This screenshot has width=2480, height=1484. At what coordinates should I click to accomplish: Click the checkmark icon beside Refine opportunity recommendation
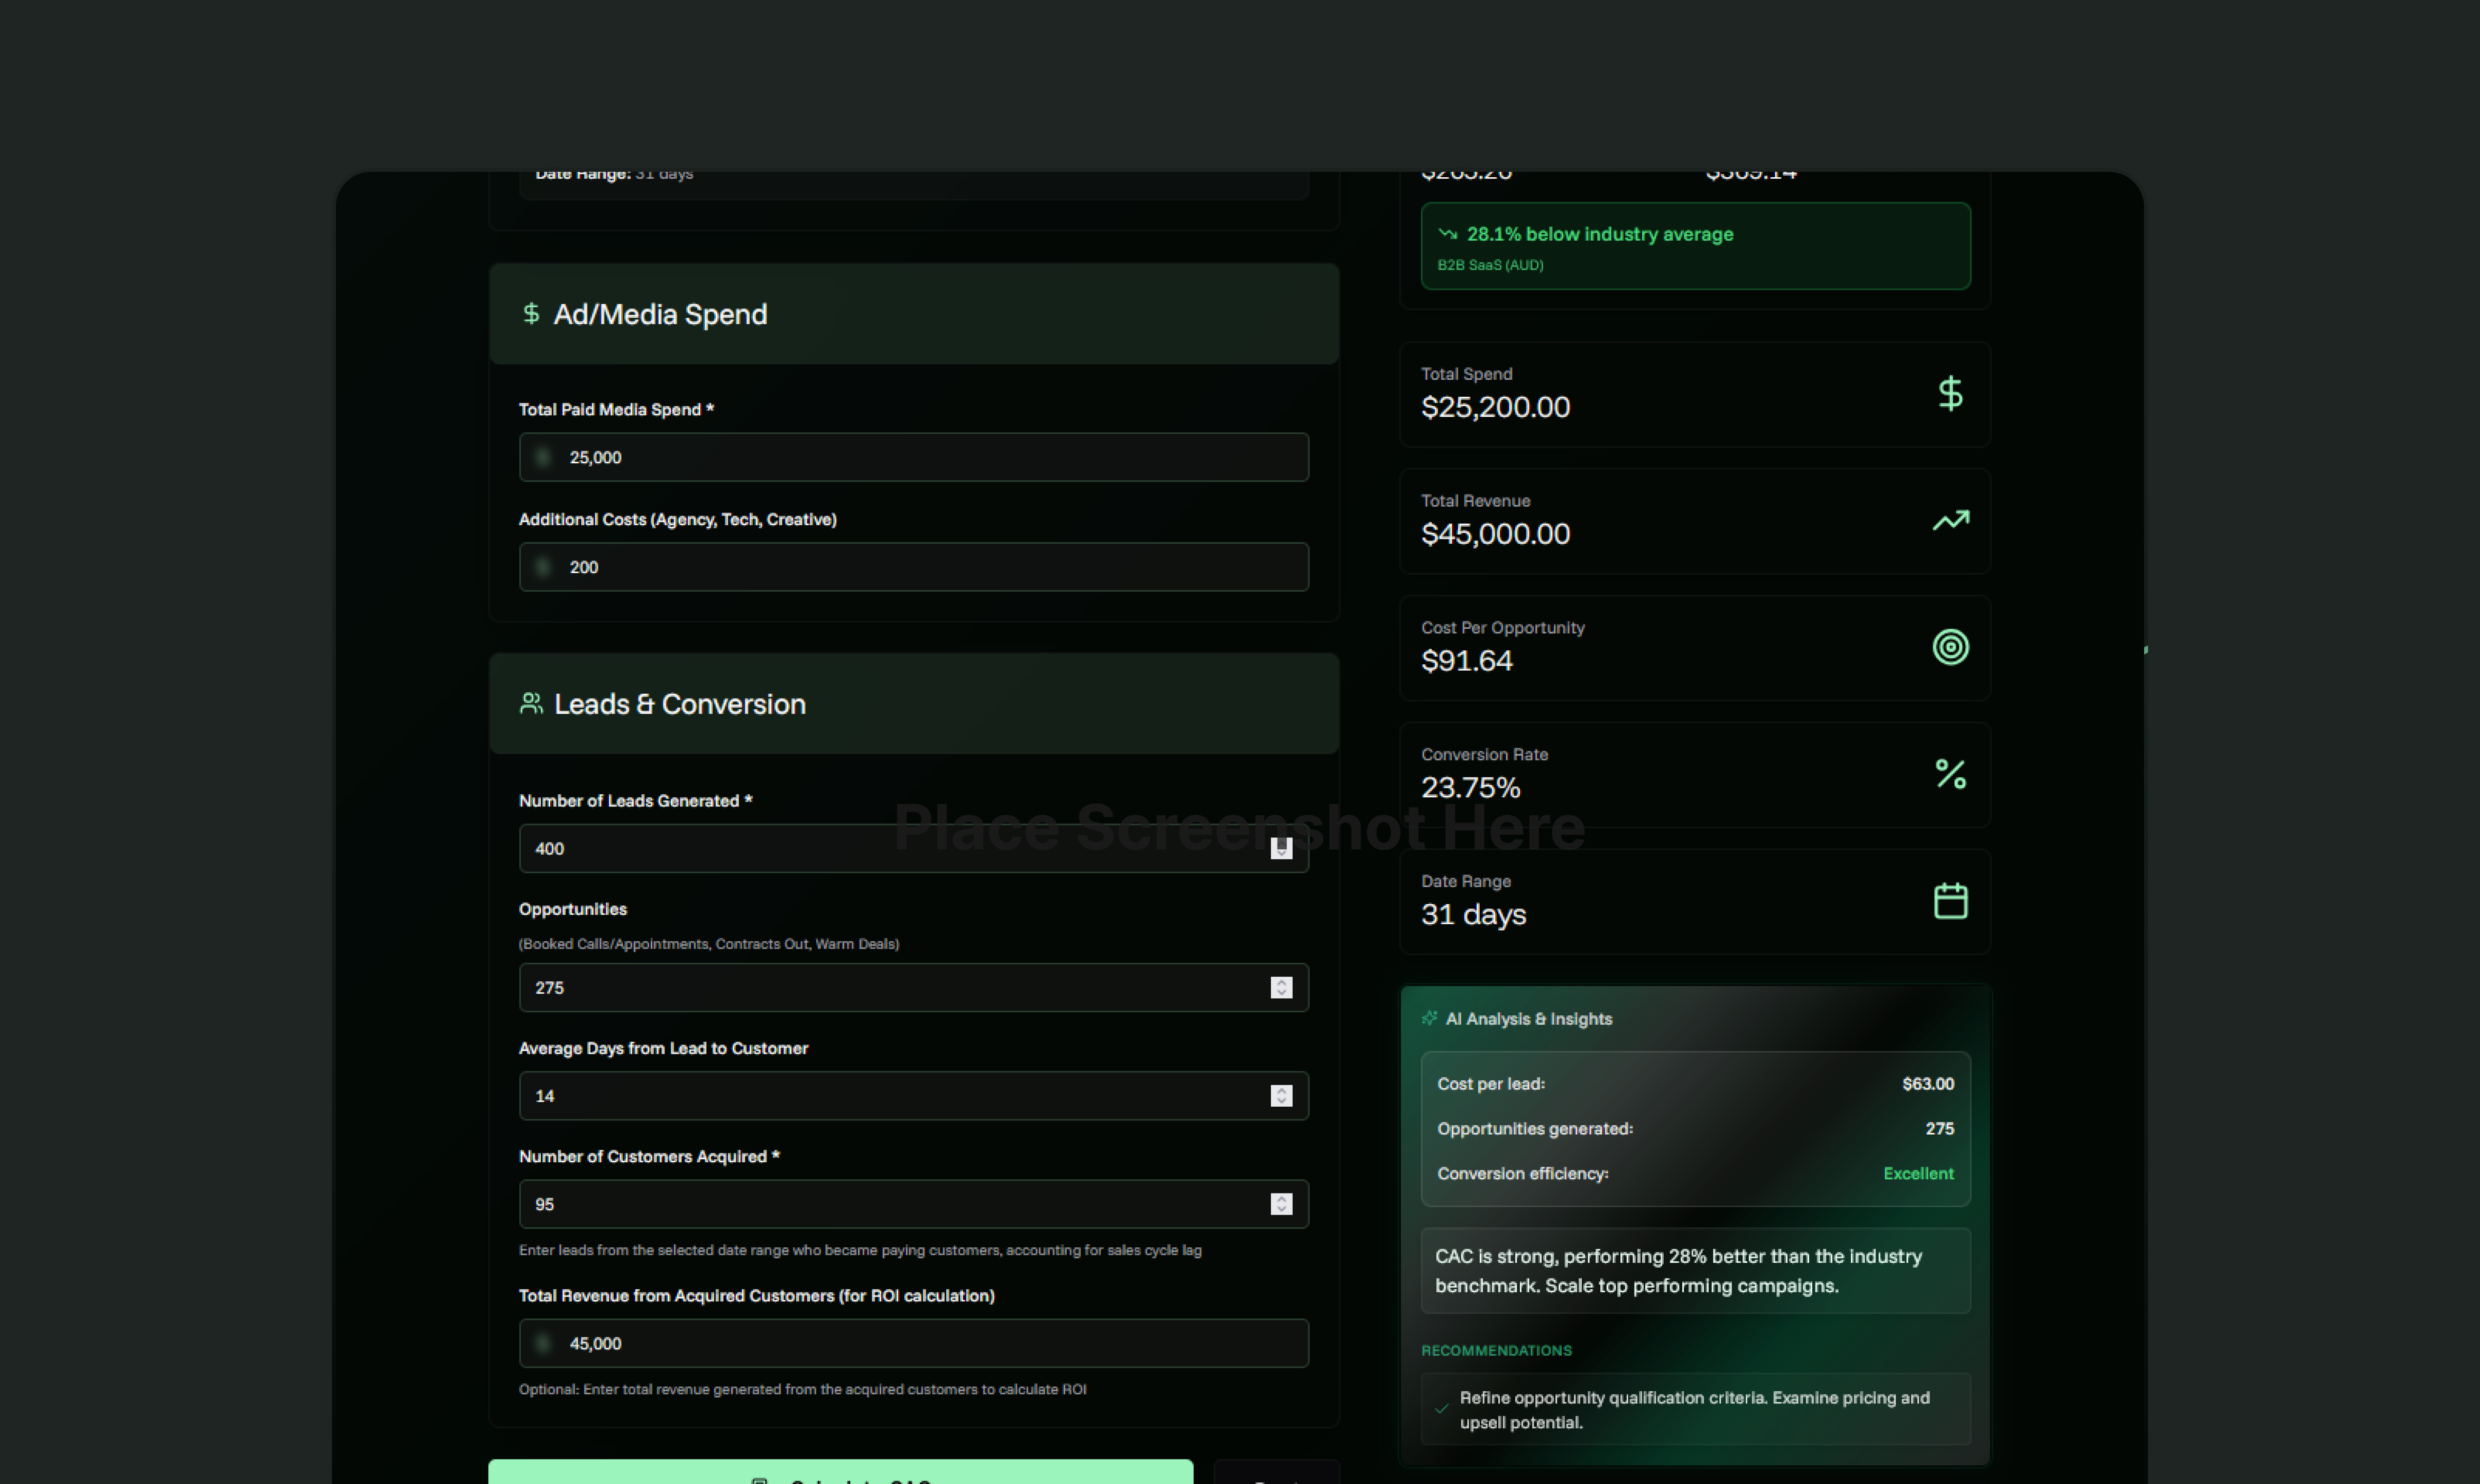(1441, 1408)
